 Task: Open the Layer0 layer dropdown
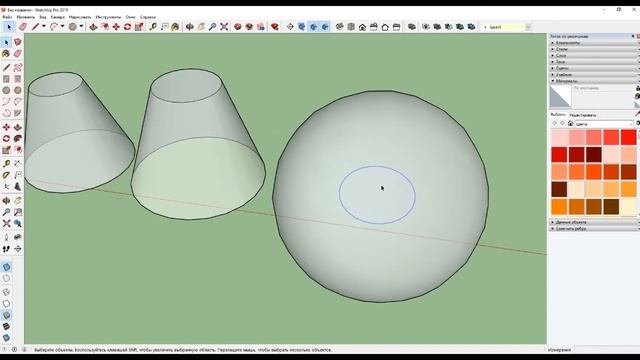[x=528, y=27]
